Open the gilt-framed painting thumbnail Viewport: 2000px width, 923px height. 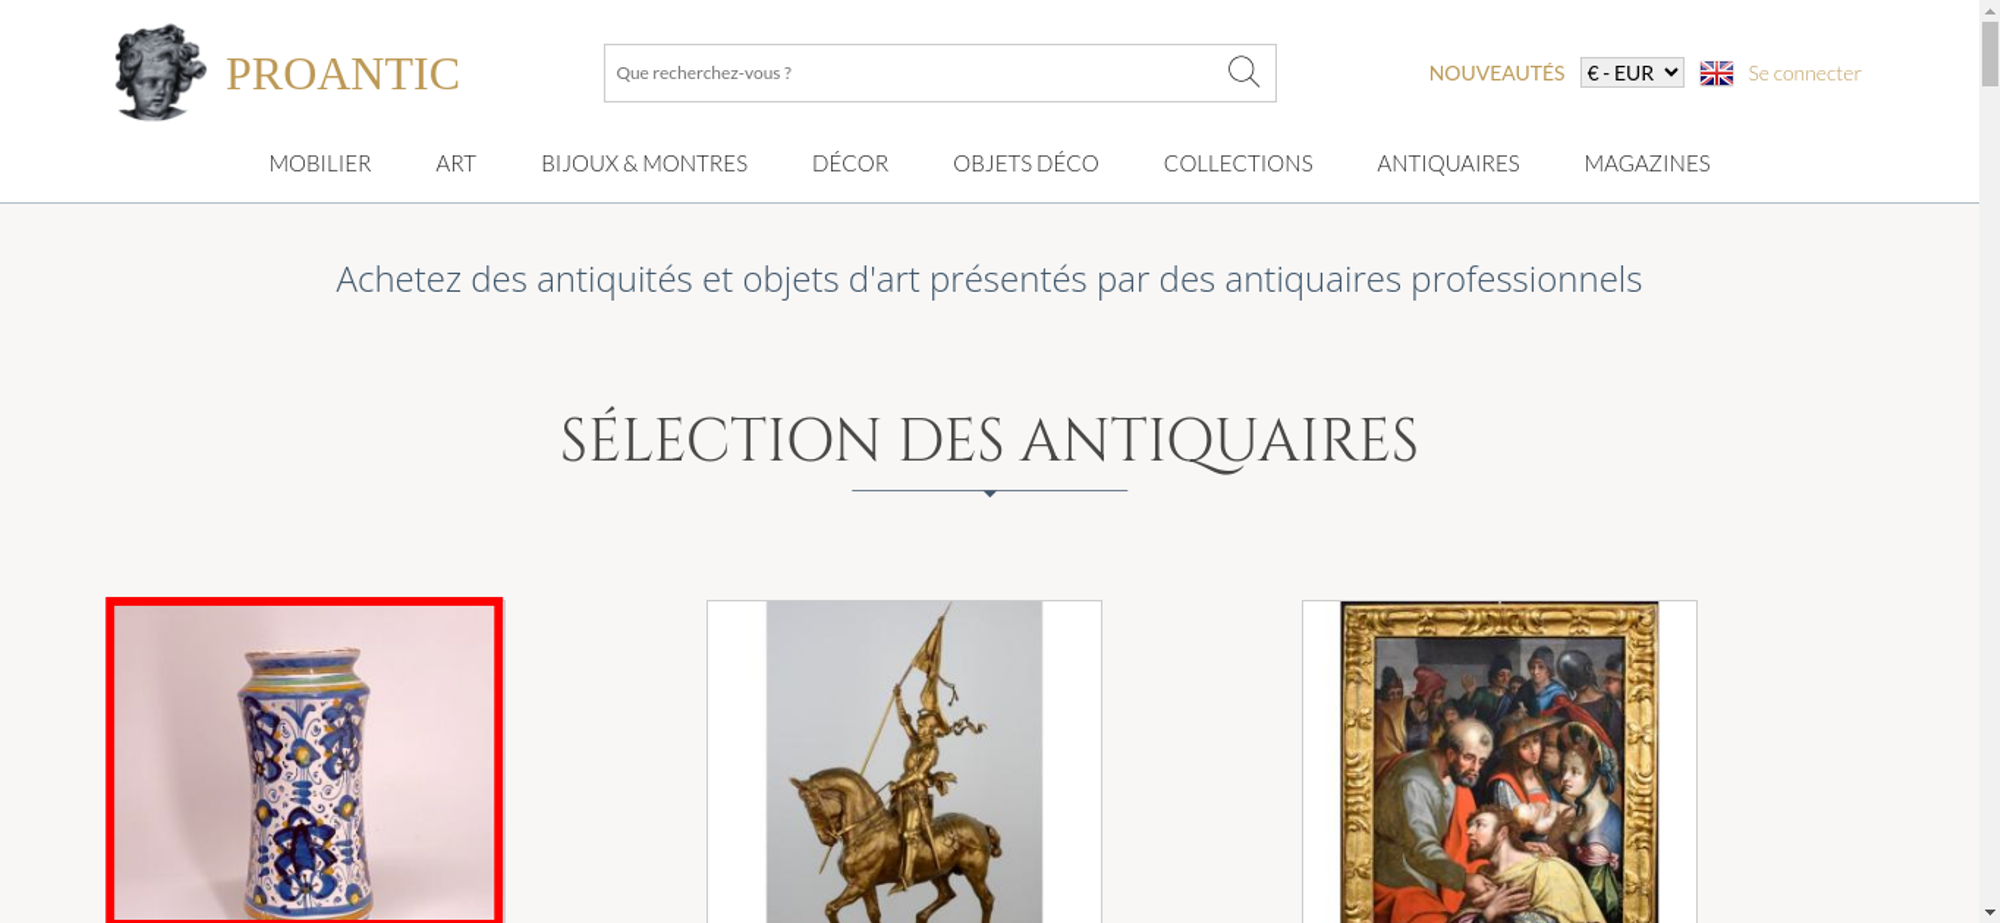tap(1499, 761)
